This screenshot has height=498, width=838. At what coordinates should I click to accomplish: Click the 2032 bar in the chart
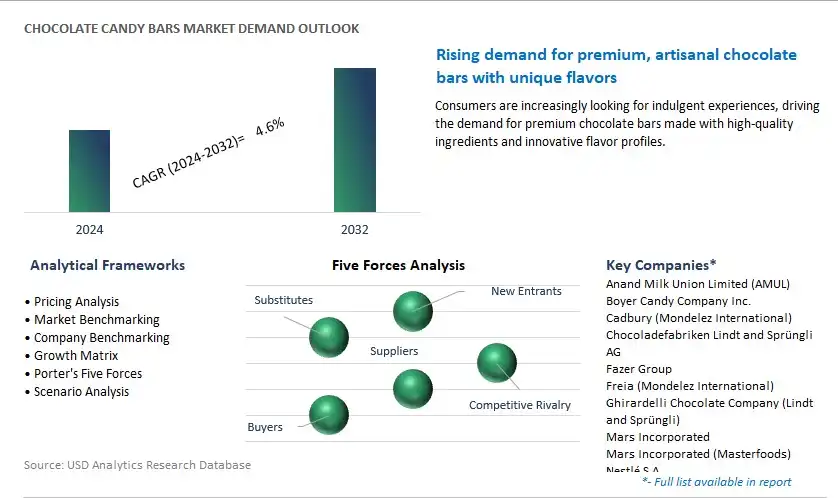pos(355,140)
